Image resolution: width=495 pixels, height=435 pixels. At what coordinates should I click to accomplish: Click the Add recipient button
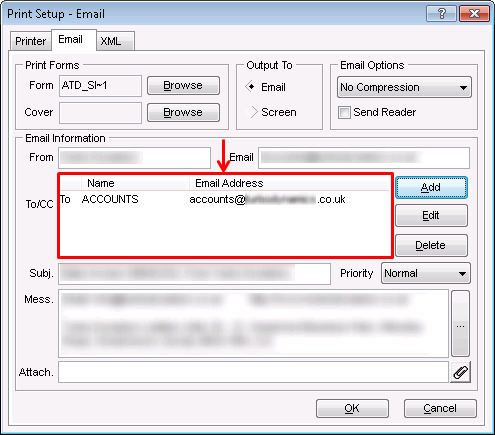click(x=431, y=188)
